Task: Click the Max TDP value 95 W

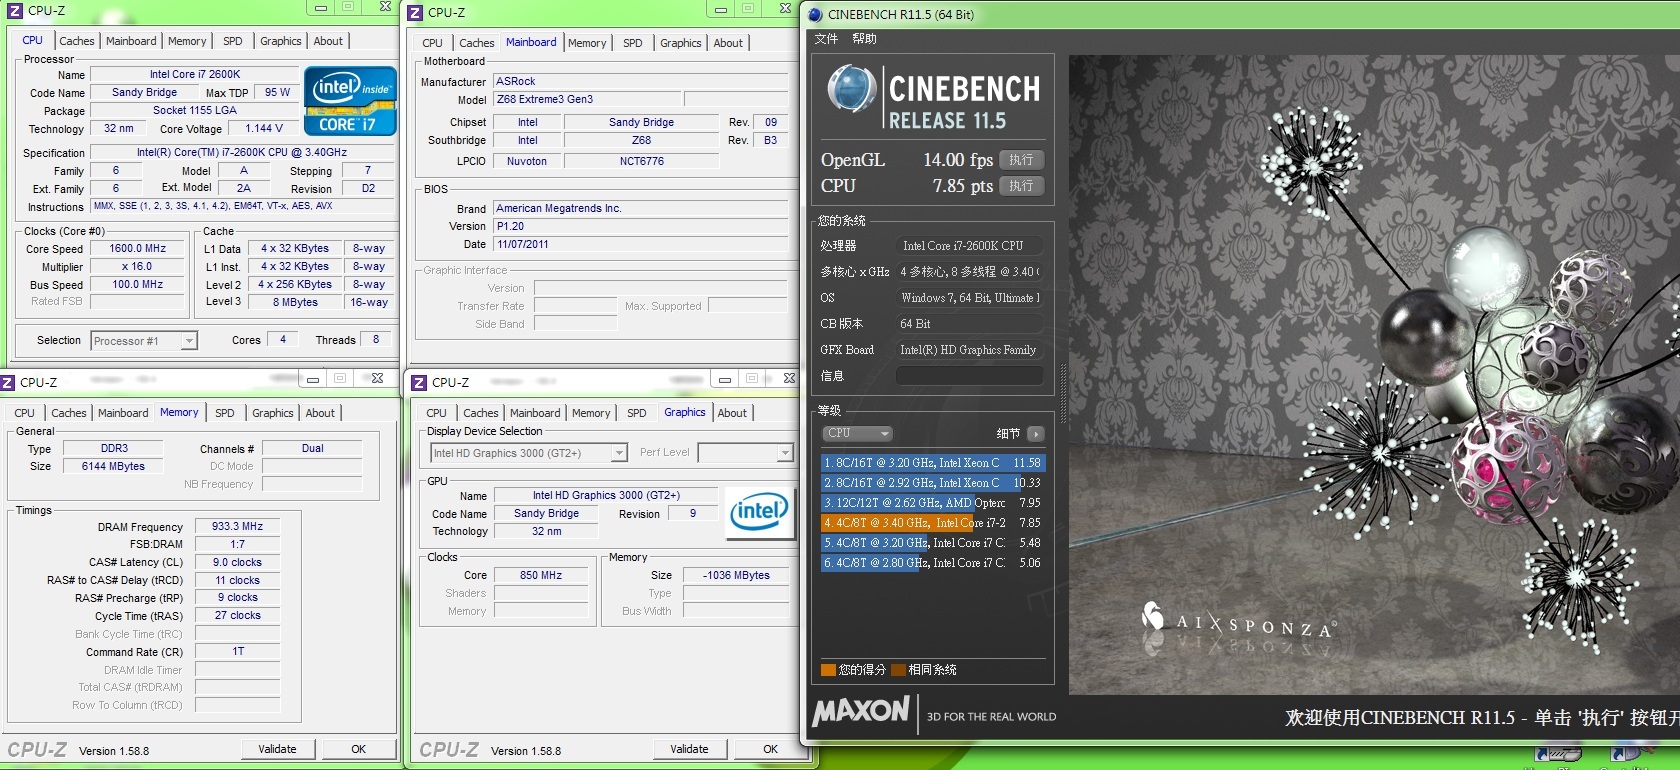Action: [277, 93]
